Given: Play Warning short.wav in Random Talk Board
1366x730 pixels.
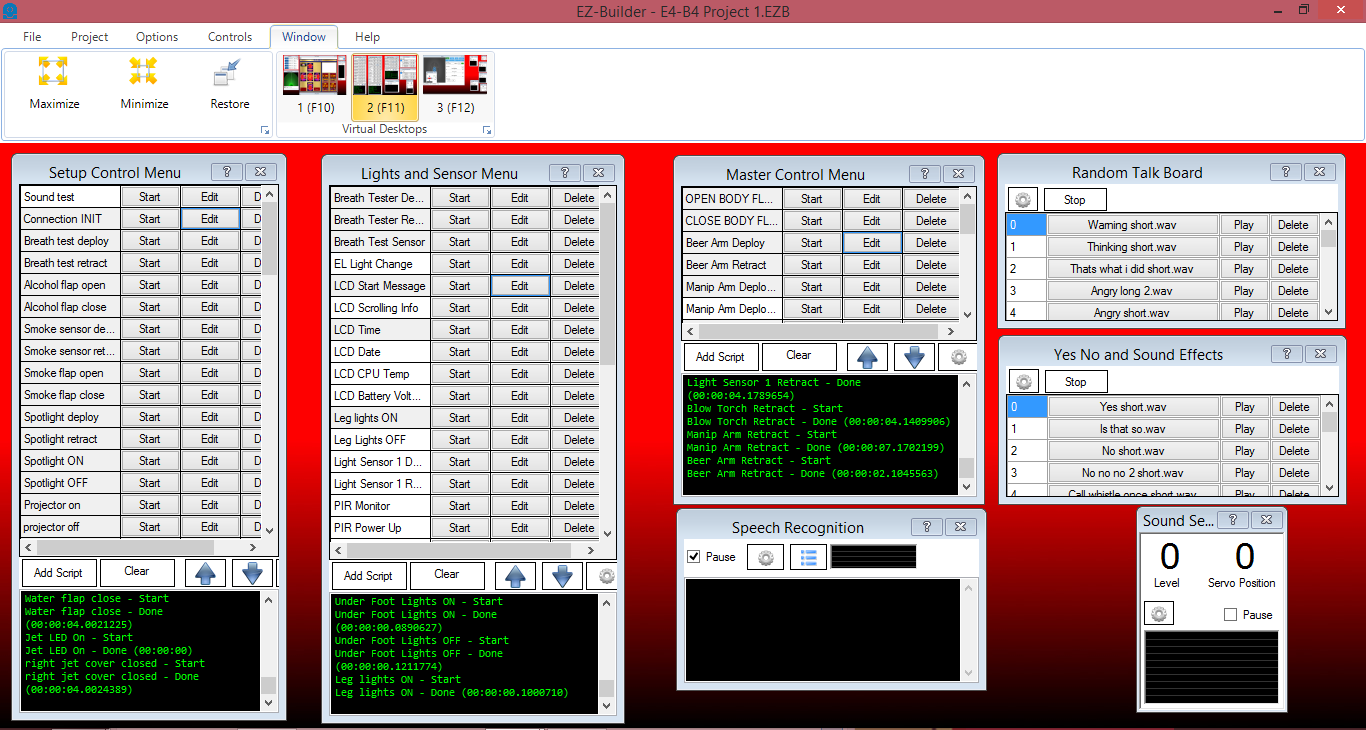Looking at the screenshot, I should click(x=1244, y=225).
